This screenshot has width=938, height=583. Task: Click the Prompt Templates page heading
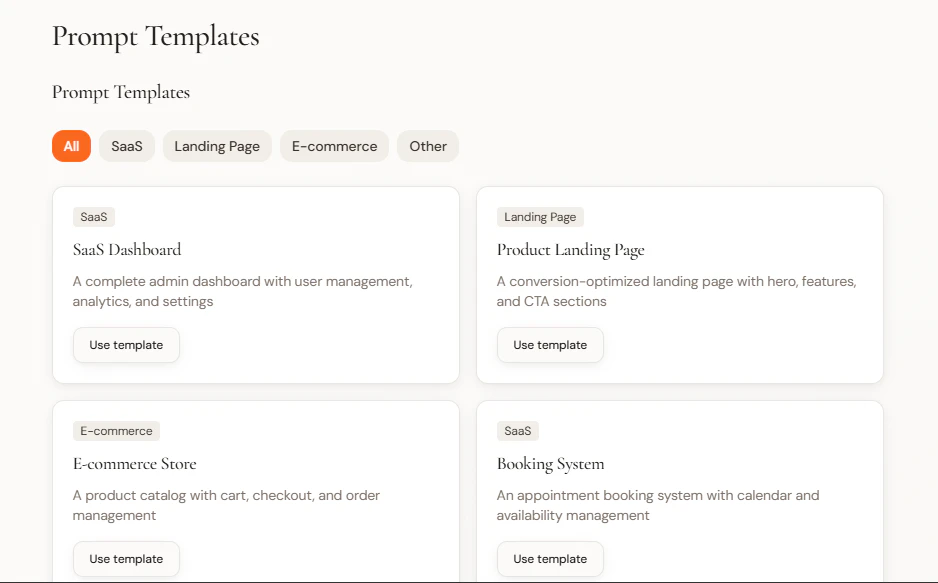click(x=155, y=37)
